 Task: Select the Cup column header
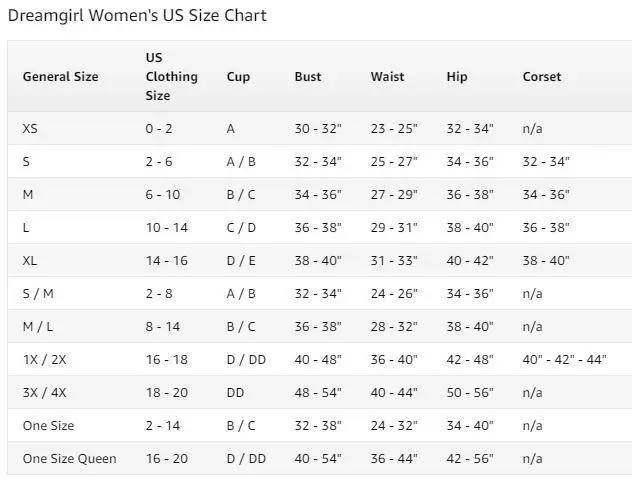pos(238,77)
